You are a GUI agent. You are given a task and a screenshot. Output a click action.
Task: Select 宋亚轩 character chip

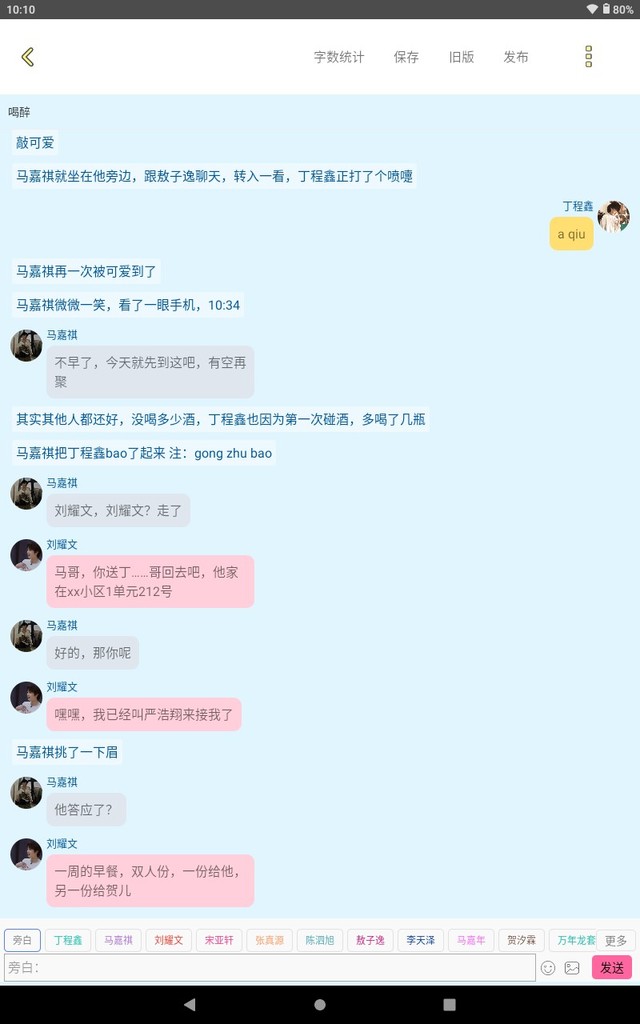coord(219,940)
